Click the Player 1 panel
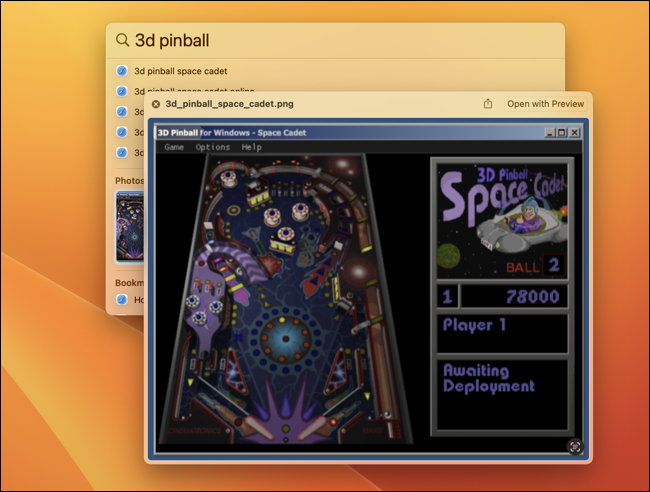Image resolution: width=650 pixels, height=492 pixels. tap(502, 334)
